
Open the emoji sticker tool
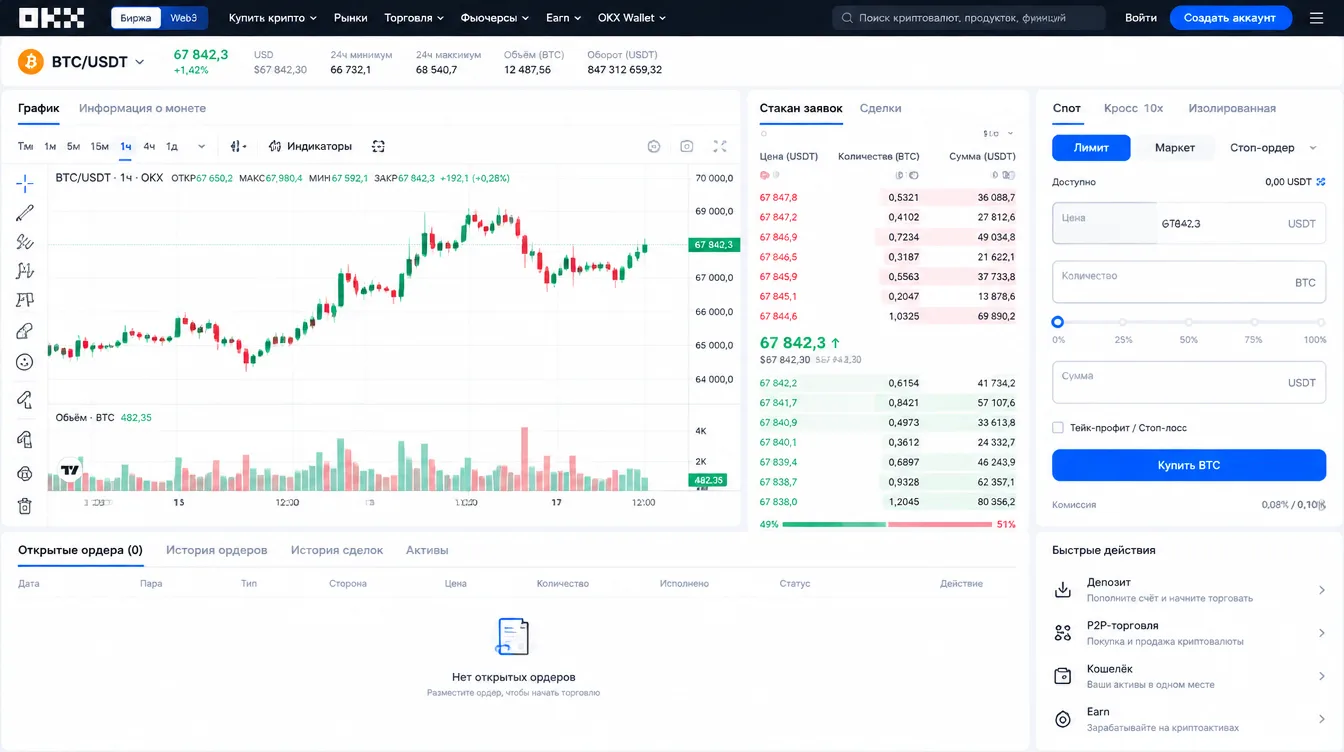[x=25, y=362]
